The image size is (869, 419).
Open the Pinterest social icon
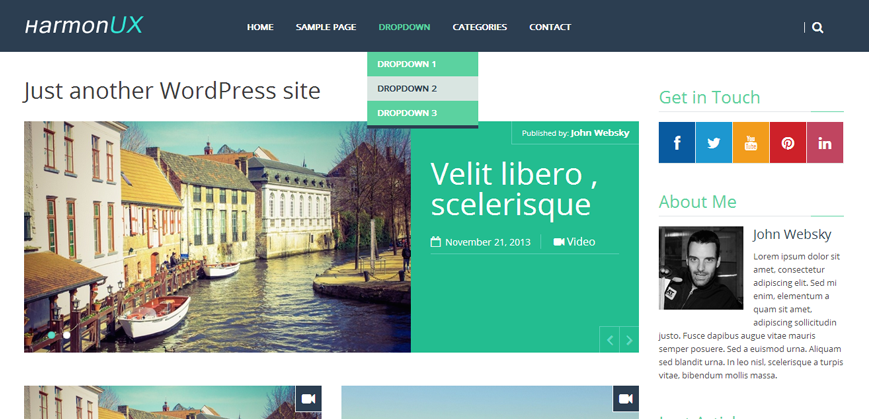[x=788, y=143]
